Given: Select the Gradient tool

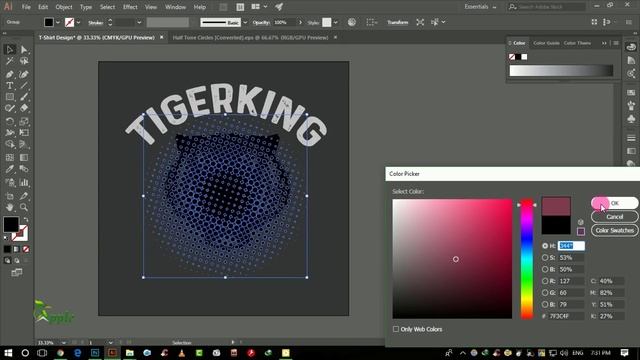Looking at the screenshot, I should coord(24,158).
